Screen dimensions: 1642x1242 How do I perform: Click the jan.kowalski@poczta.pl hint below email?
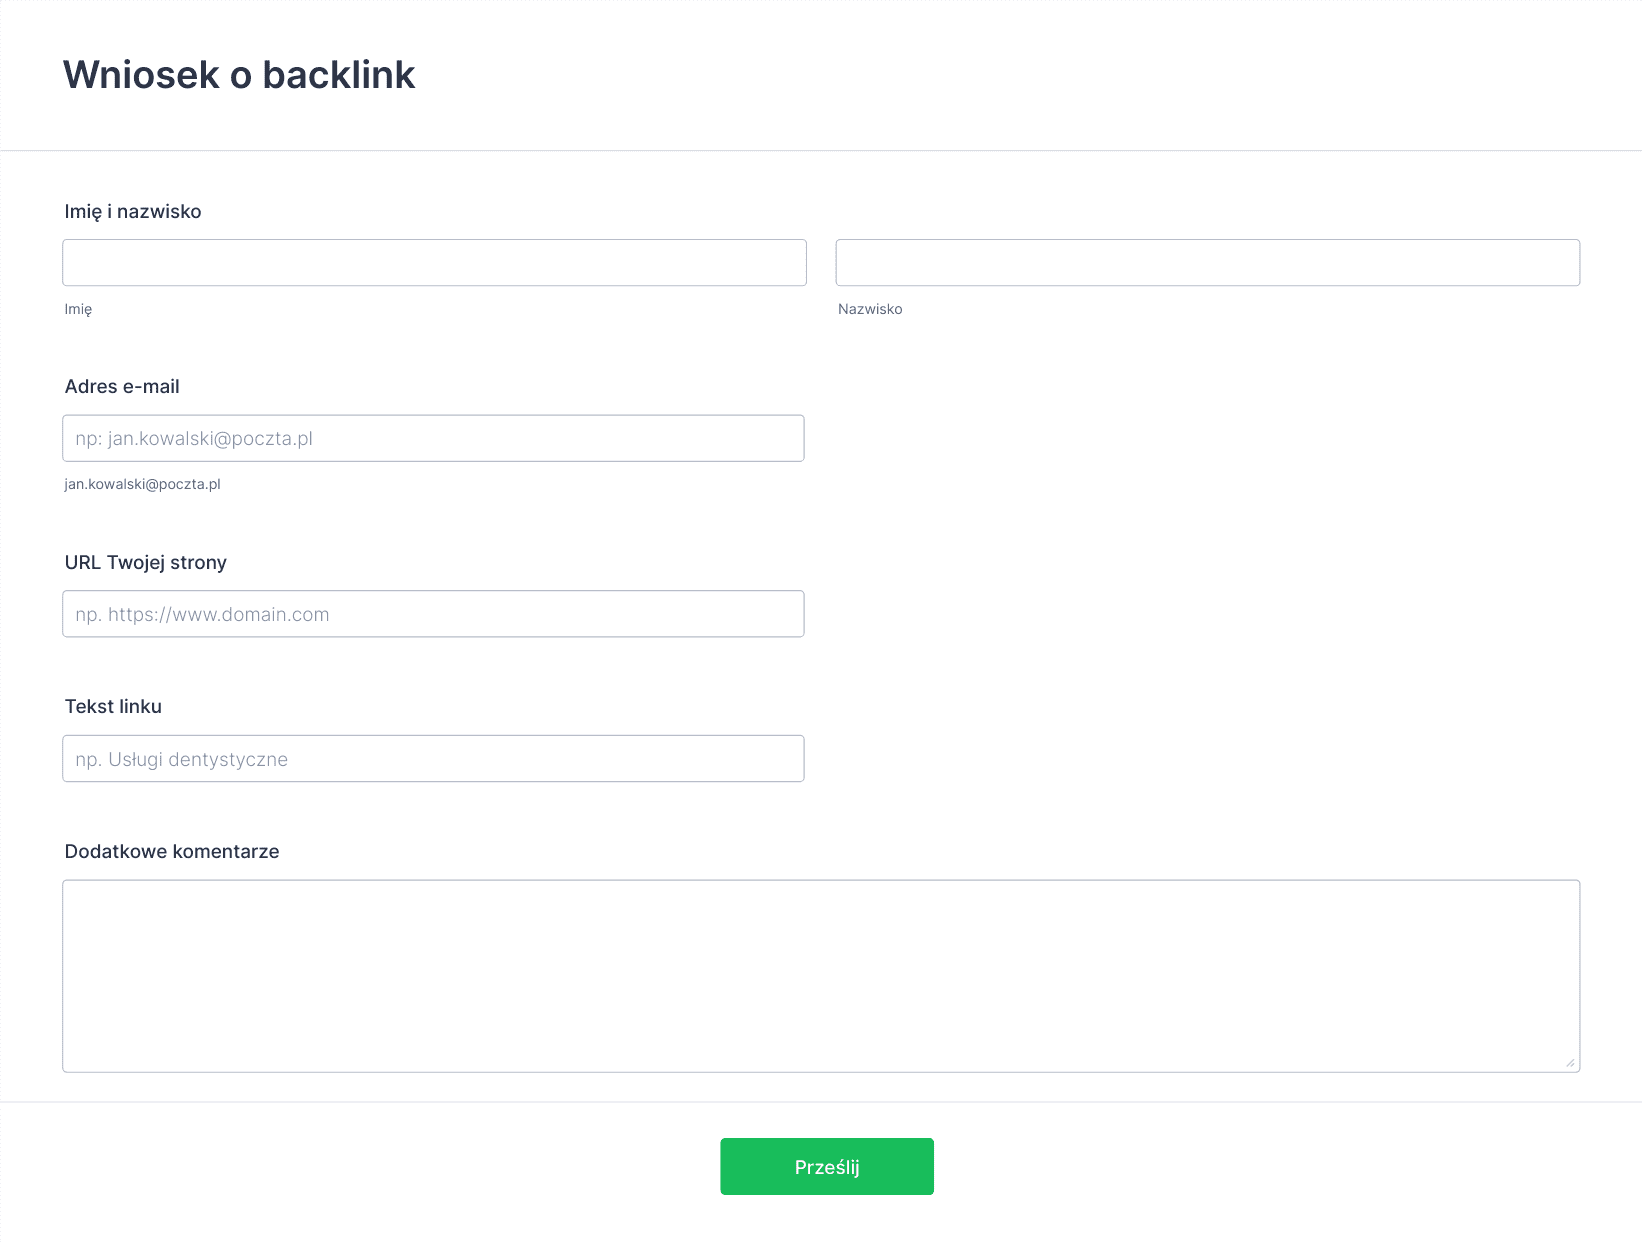point(142,484)
